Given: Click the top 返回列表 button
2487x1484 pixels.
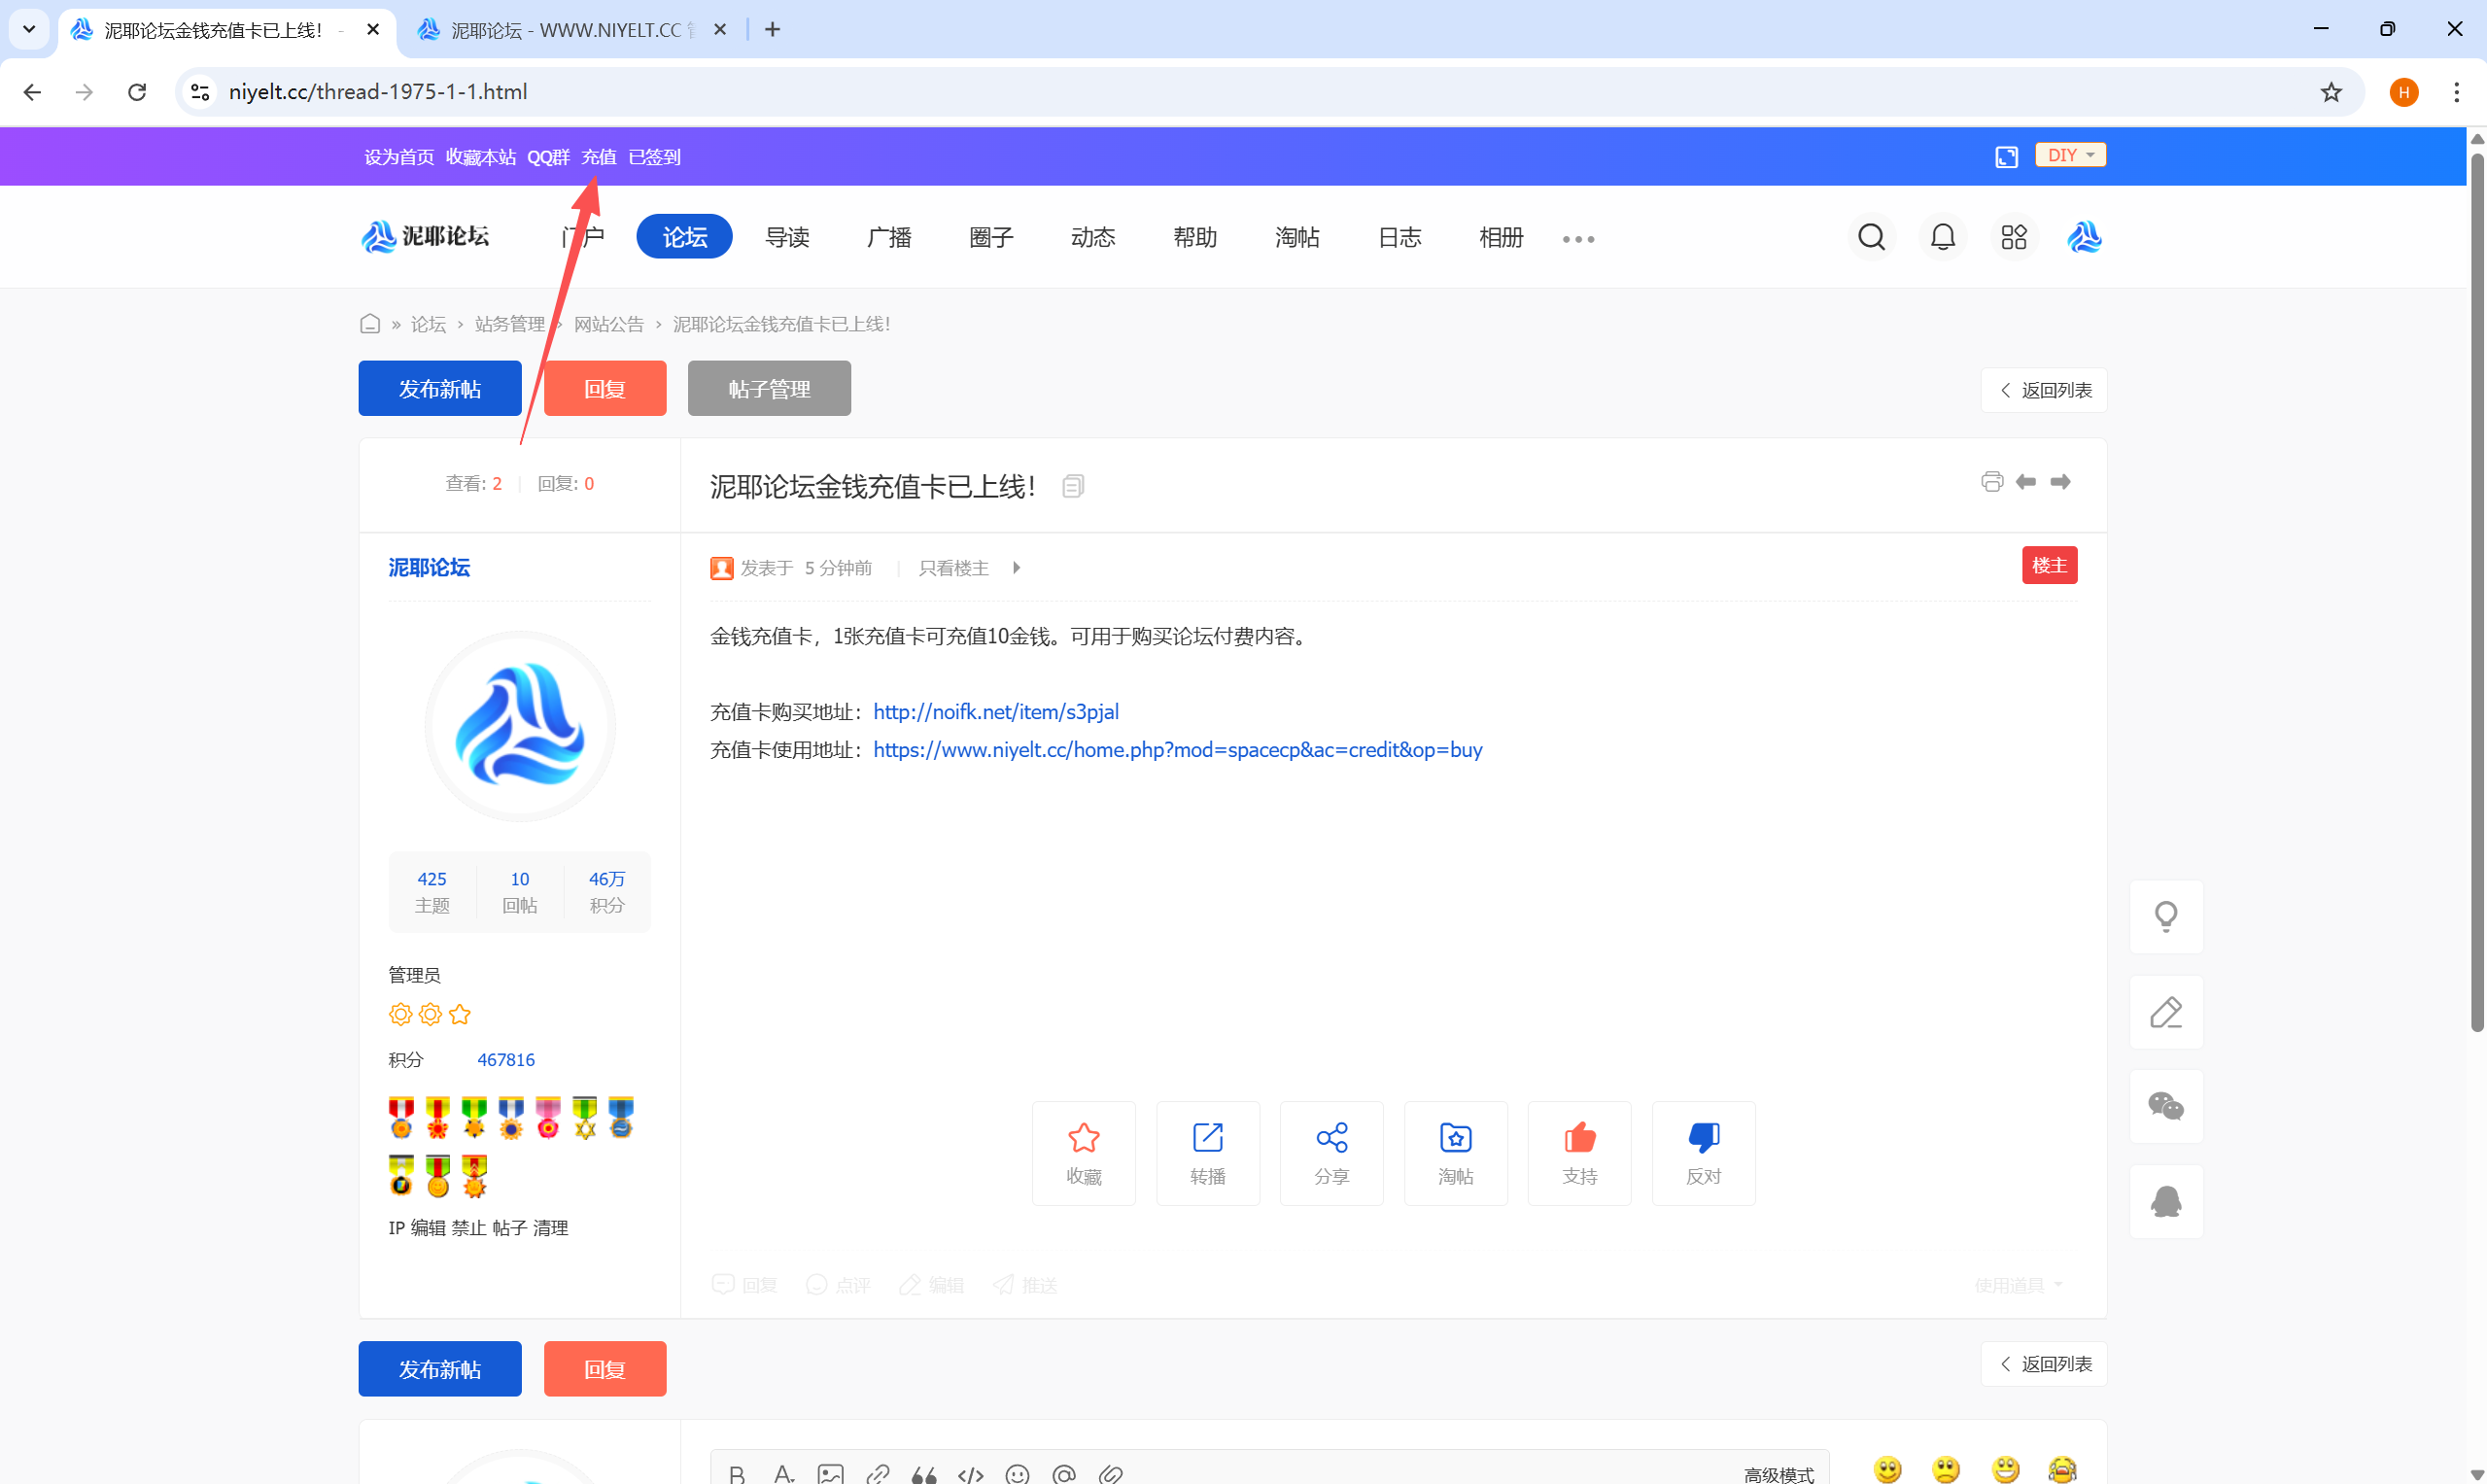Looking at the screenshot, I should tap(2044, 390).
